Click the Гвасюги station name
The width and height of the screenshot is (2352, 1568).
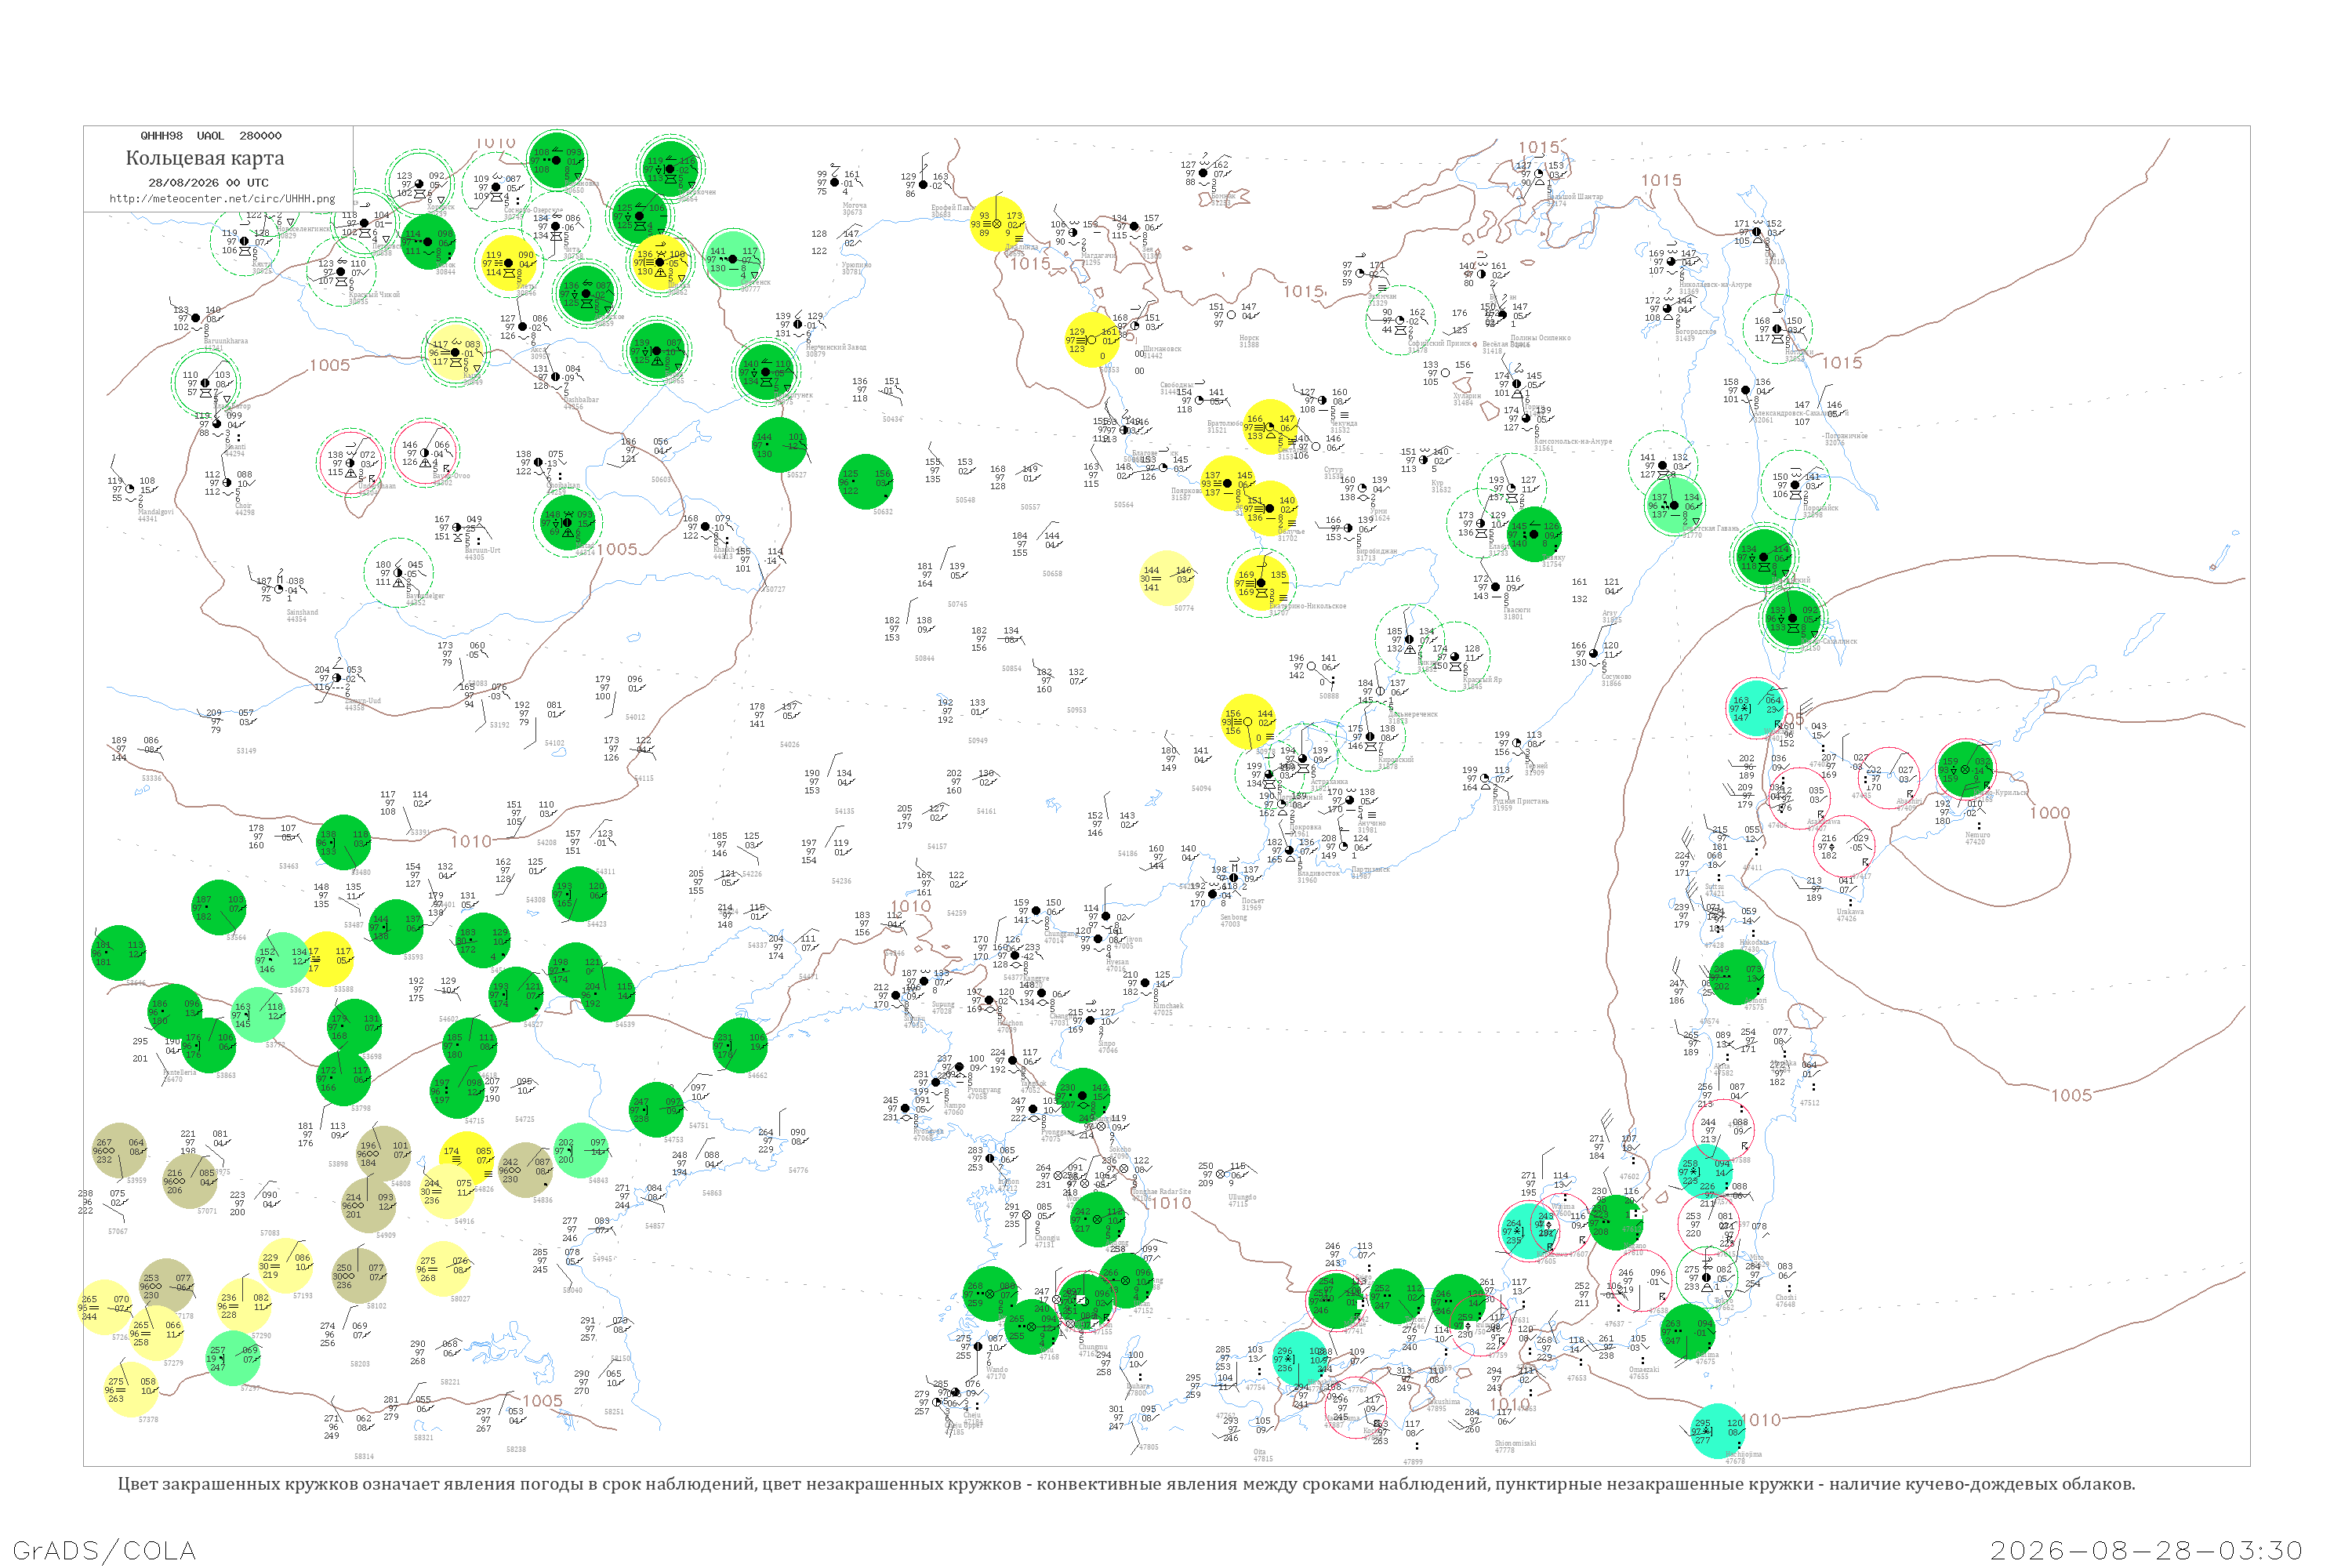1516,610
